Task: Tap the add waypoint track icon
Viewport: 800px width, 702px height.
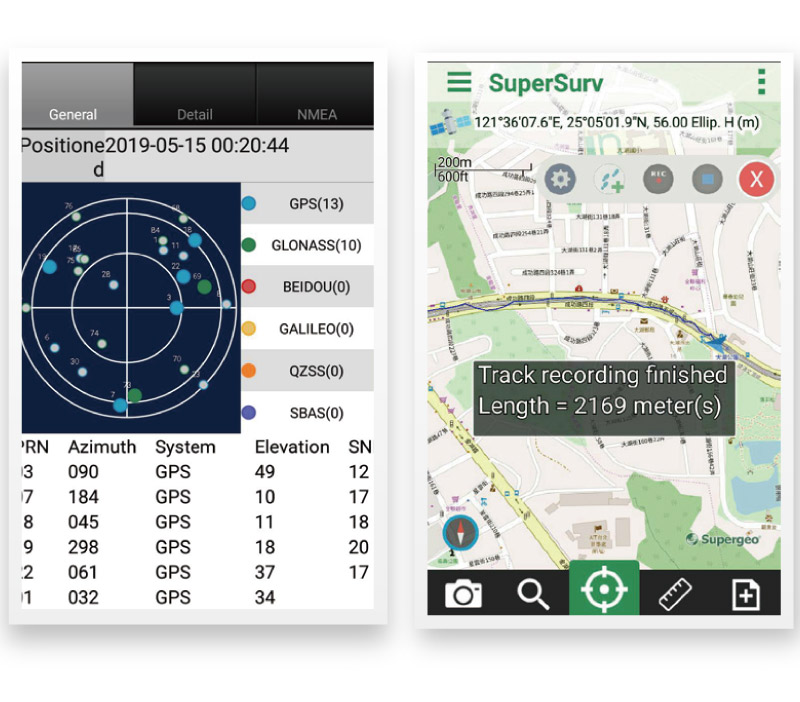Action: point(610,180)
